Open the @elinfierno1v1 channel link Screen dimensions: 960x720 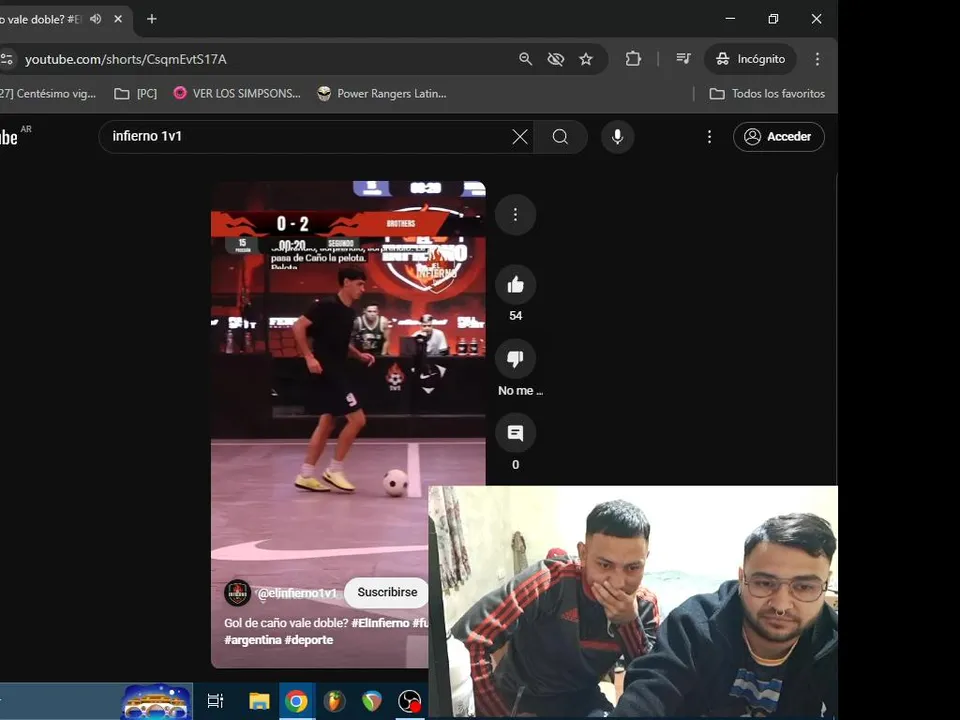297,593
